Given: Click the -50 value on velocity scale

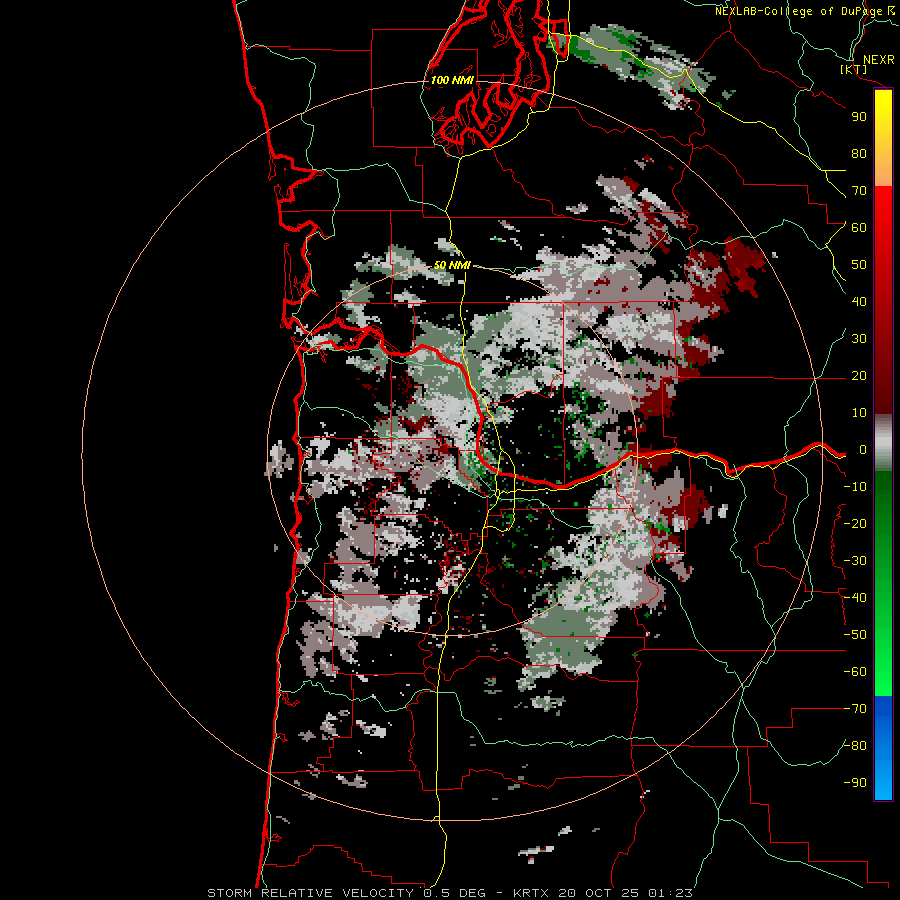Looking at the screenshot, I should [855, 635].
